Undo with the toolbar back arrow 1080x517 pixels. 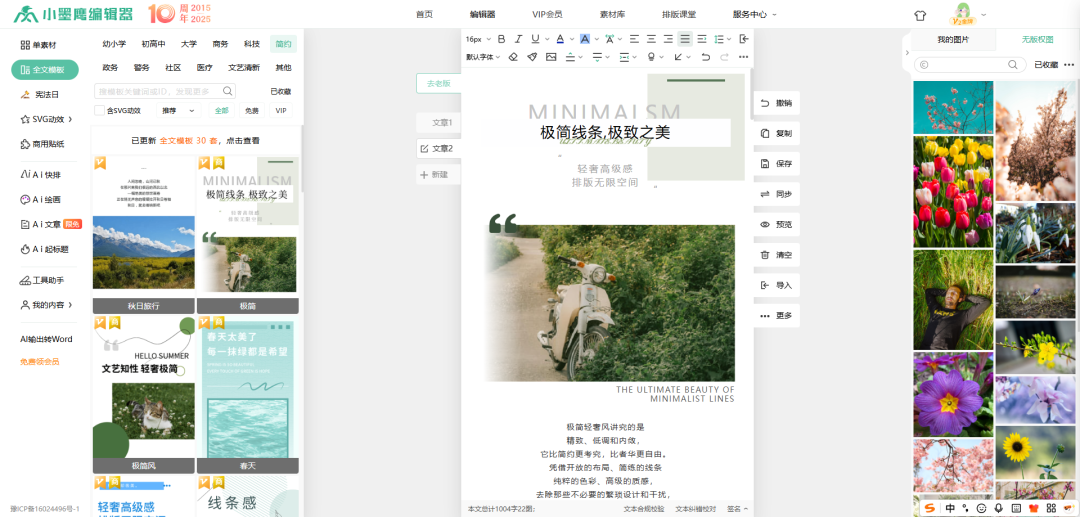(x=705, y=57)
